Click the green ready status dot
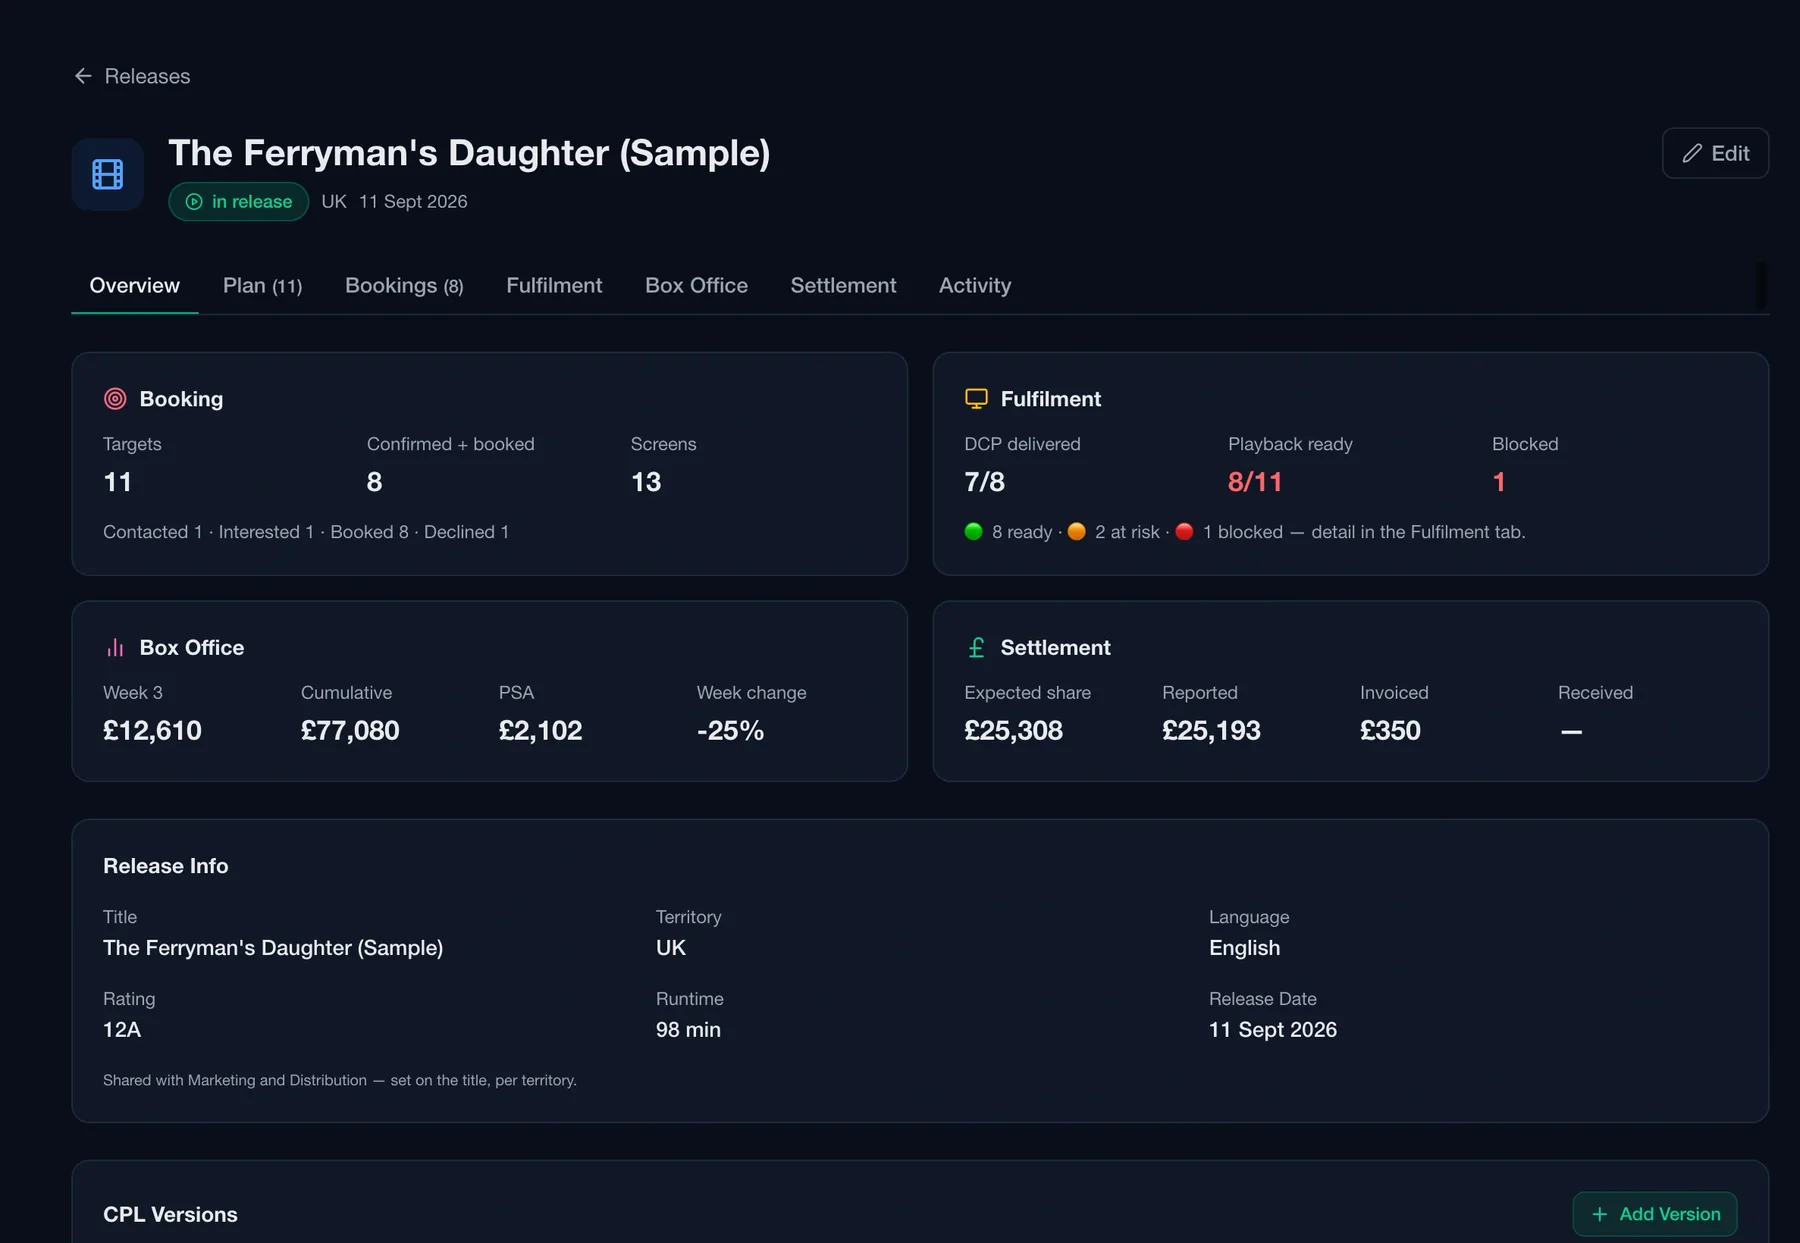1800x1243 pixels. [973, 532]
